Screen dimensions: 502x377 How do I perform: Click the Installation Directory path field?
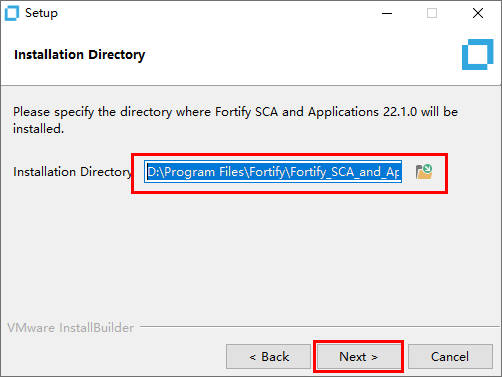point(273,172)
